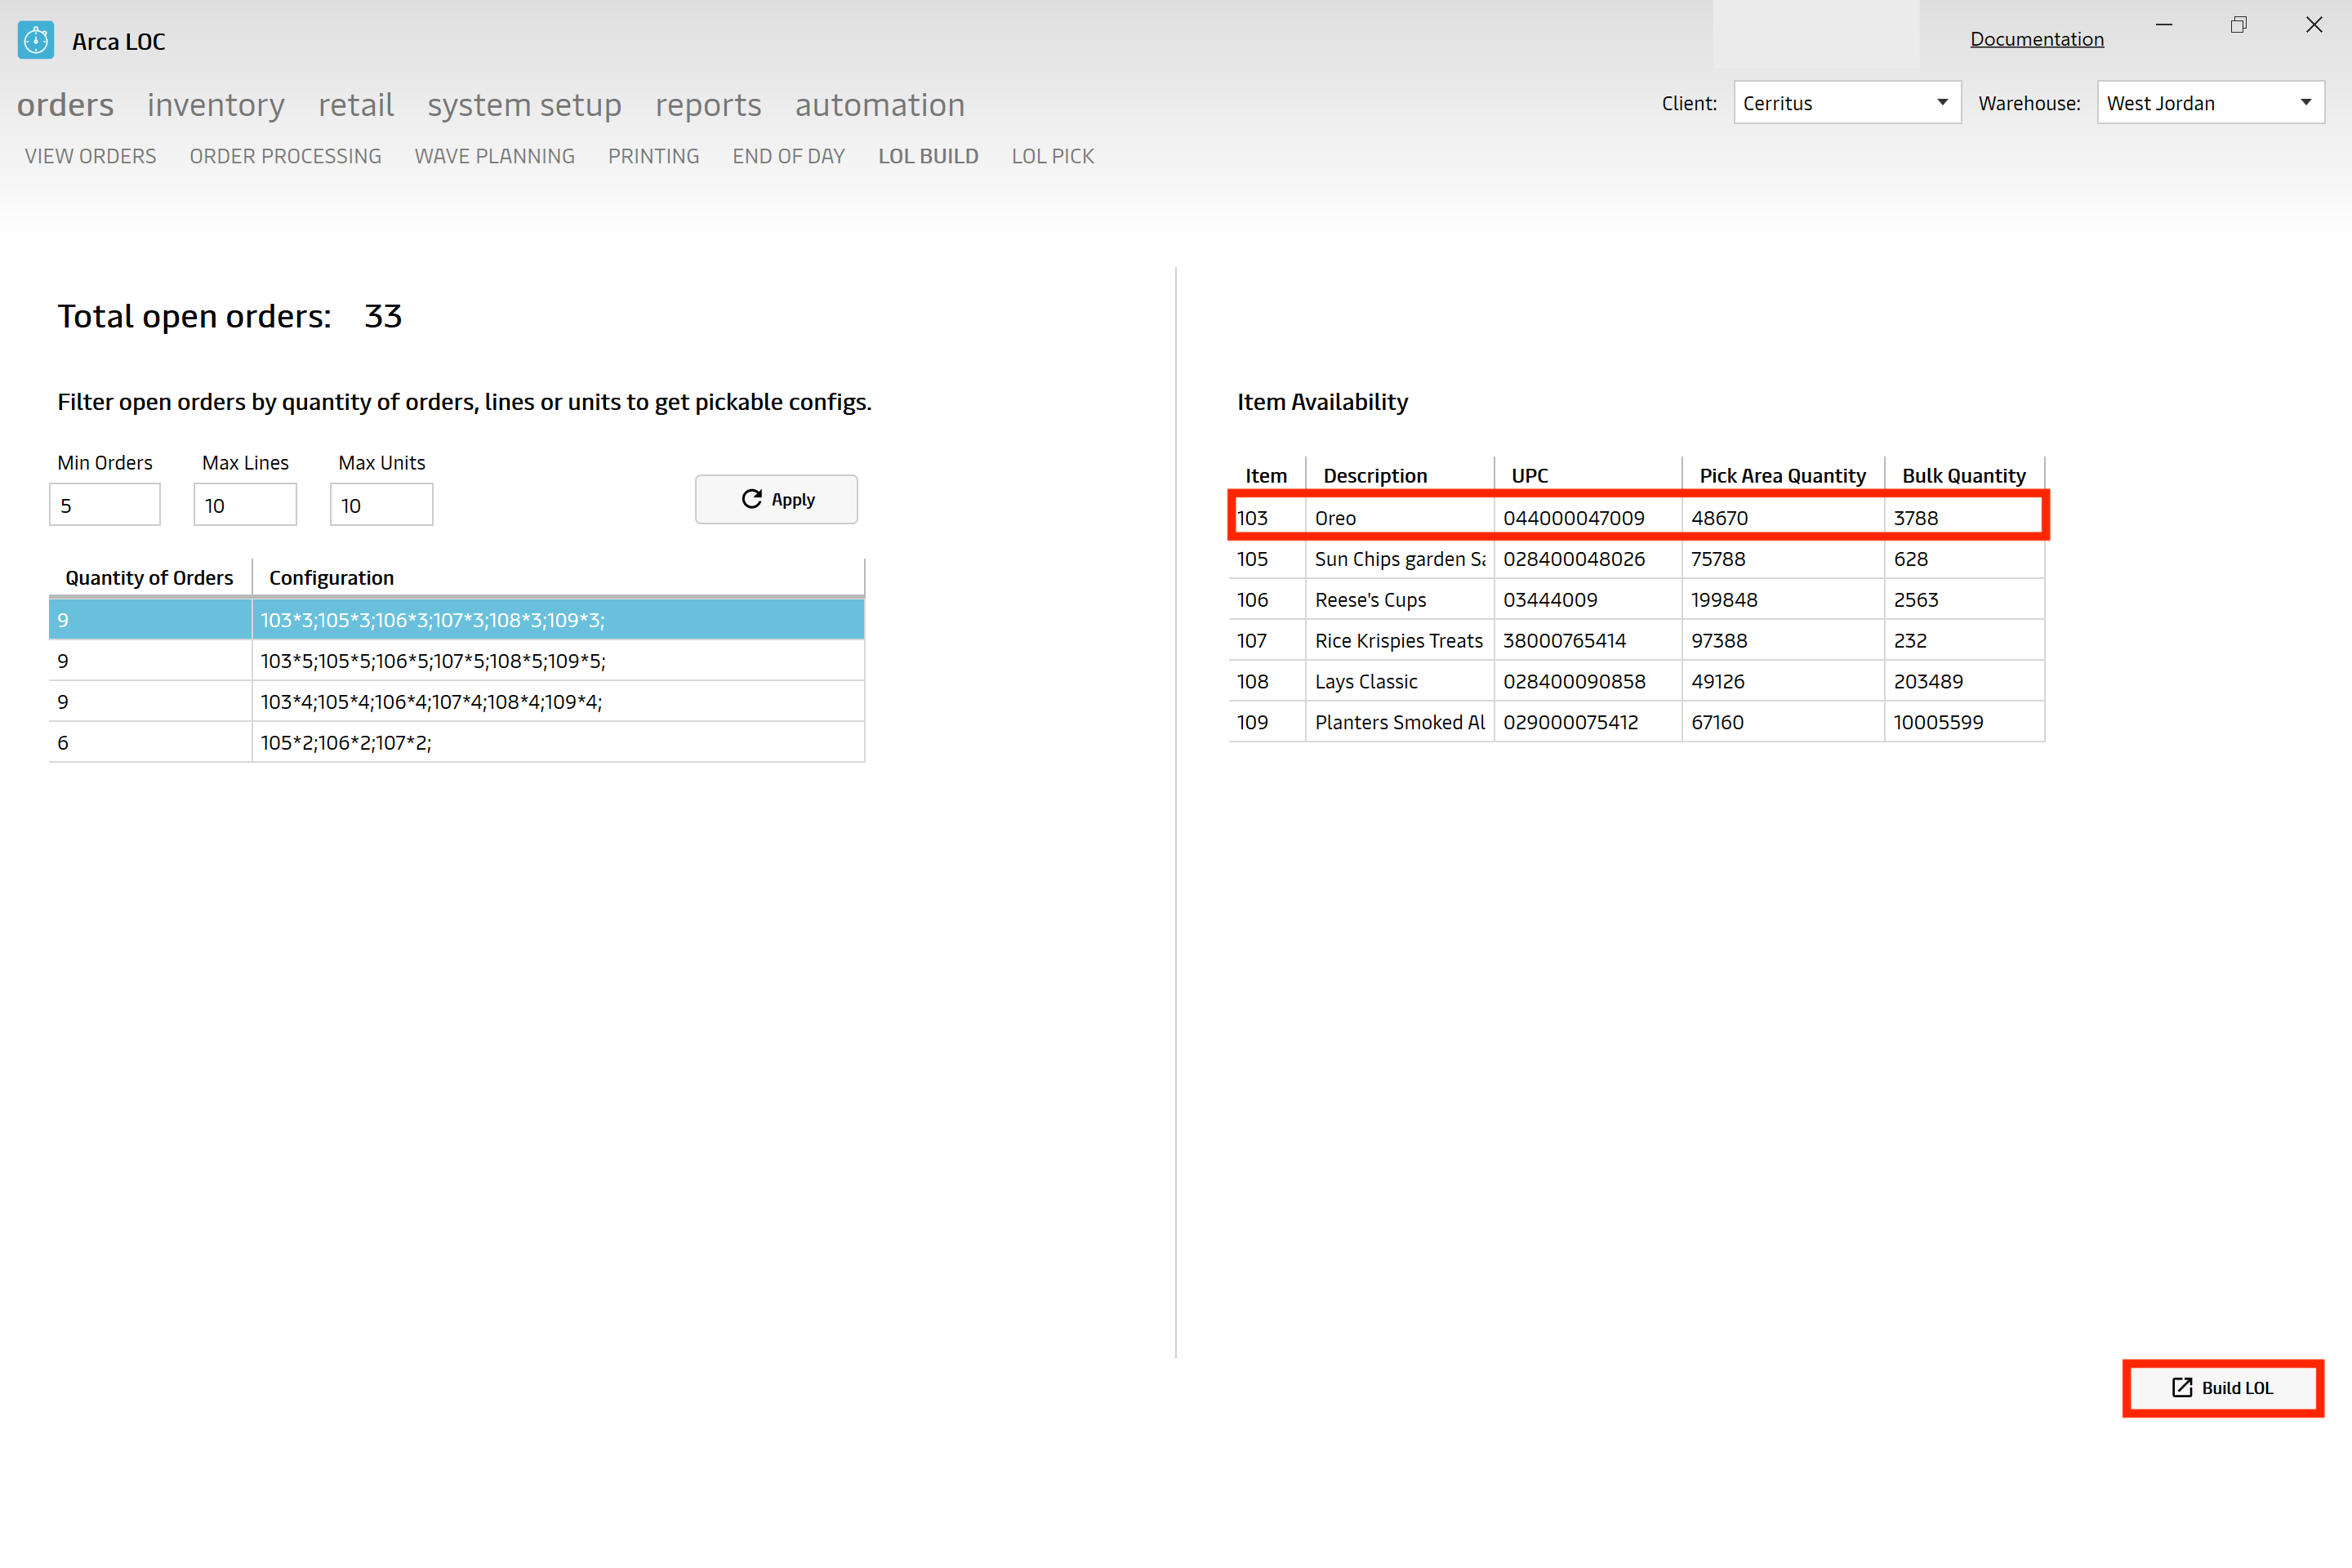Sort by the Pick Area Quantity header
2352x1568 pixels.
tap(1783, 475)
